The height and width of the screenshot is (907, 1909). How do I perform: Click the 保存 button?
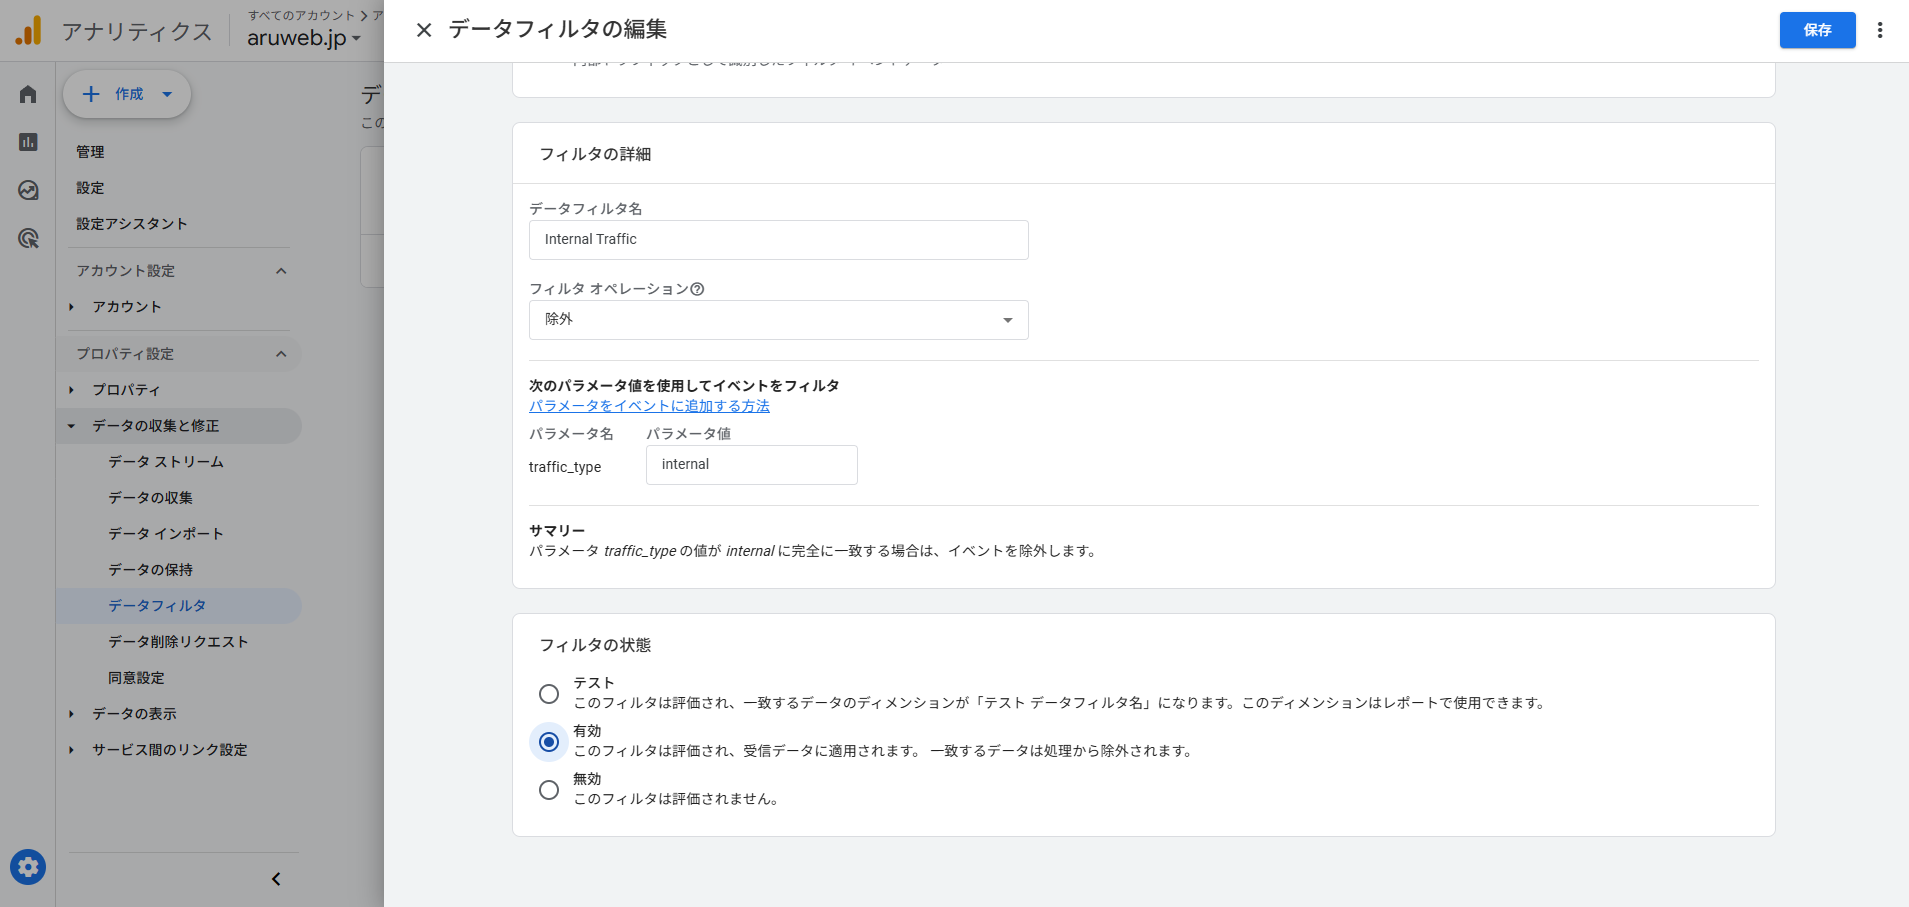1817,30
